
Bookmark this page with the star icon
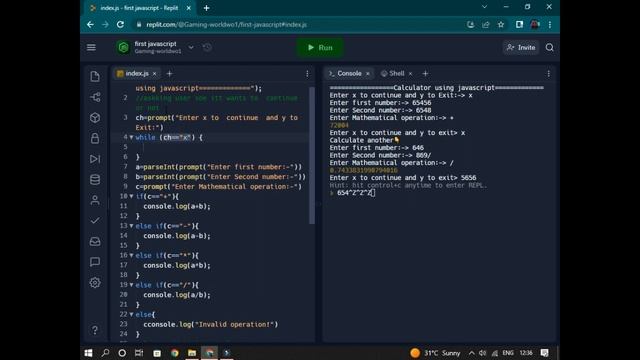(x=501, y=24)
